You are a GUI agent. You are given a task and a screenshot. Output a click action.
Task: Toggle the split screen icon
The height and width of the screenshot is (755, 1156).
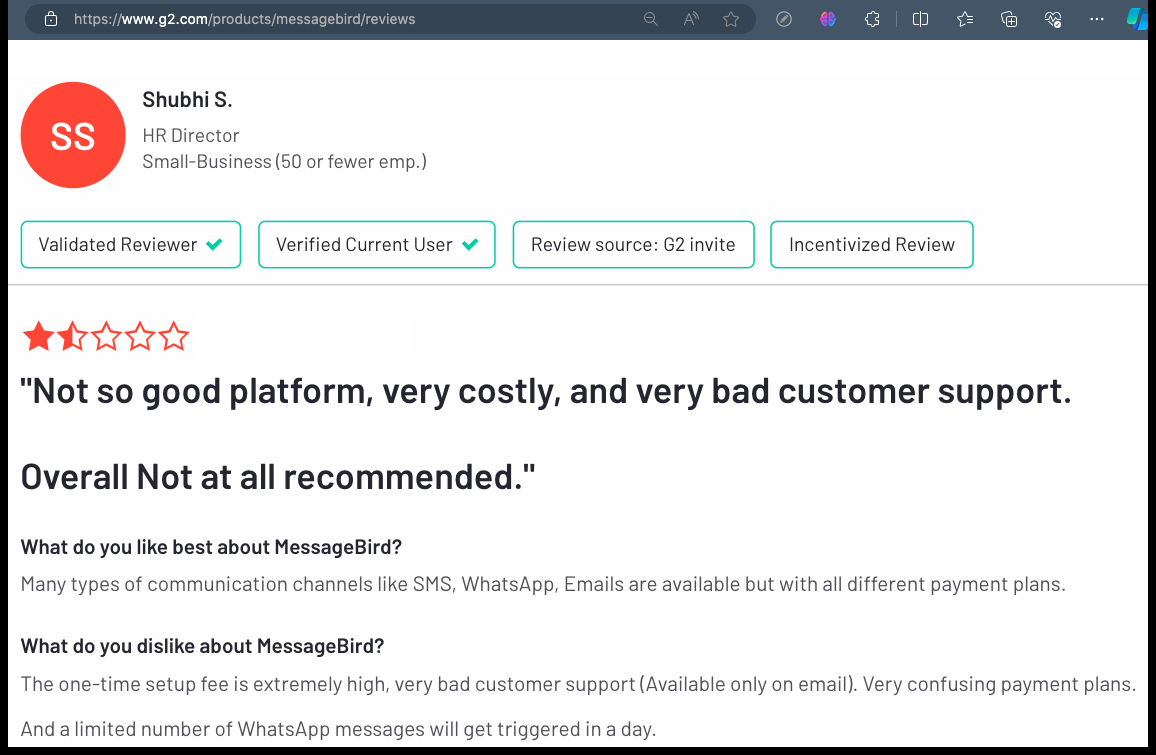(x=920, y=19)
